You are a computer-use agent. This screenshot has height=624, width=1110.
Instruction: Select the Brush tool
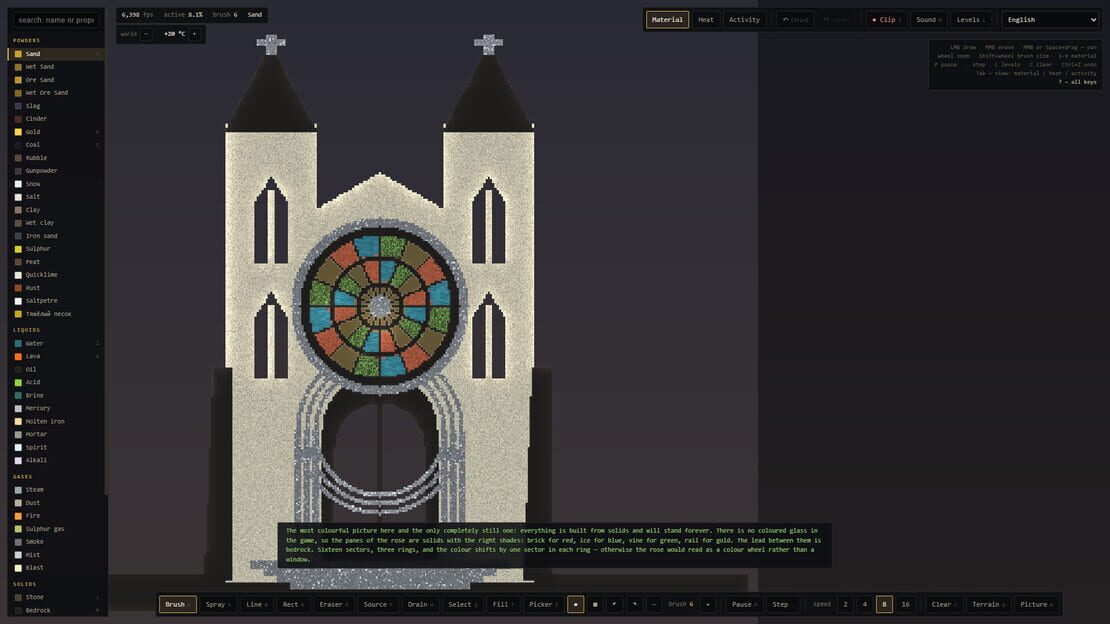(x=178, y=604)
